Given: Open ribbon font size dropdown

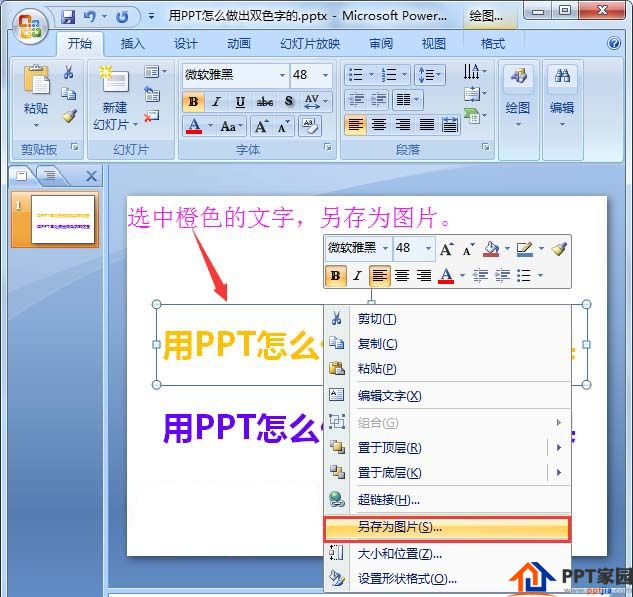Looking at the screenshot, I should coord(325,75).
